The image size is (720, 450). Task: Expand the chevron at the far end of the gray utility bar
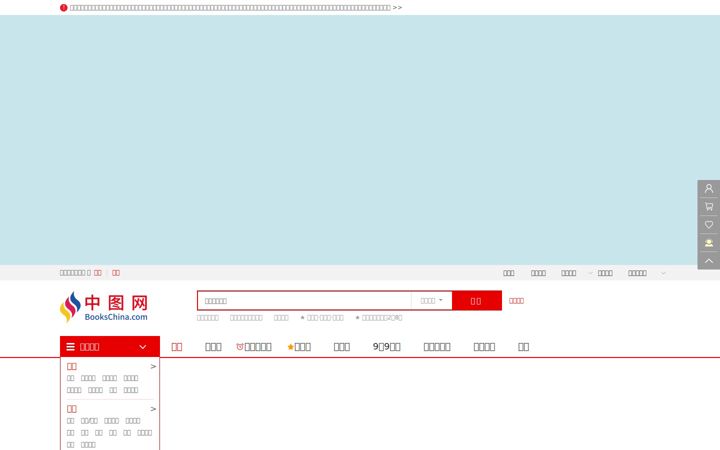663,273
